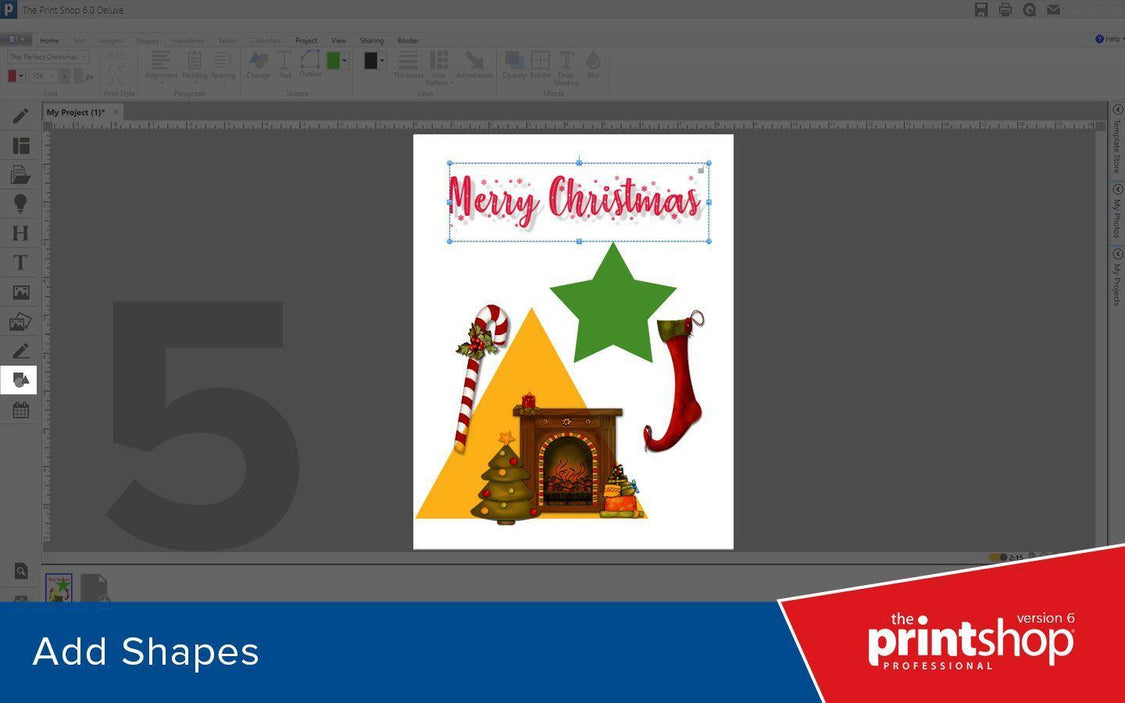
Task: Click the green shape fill color swatch
Action: [x=334, y=60]
